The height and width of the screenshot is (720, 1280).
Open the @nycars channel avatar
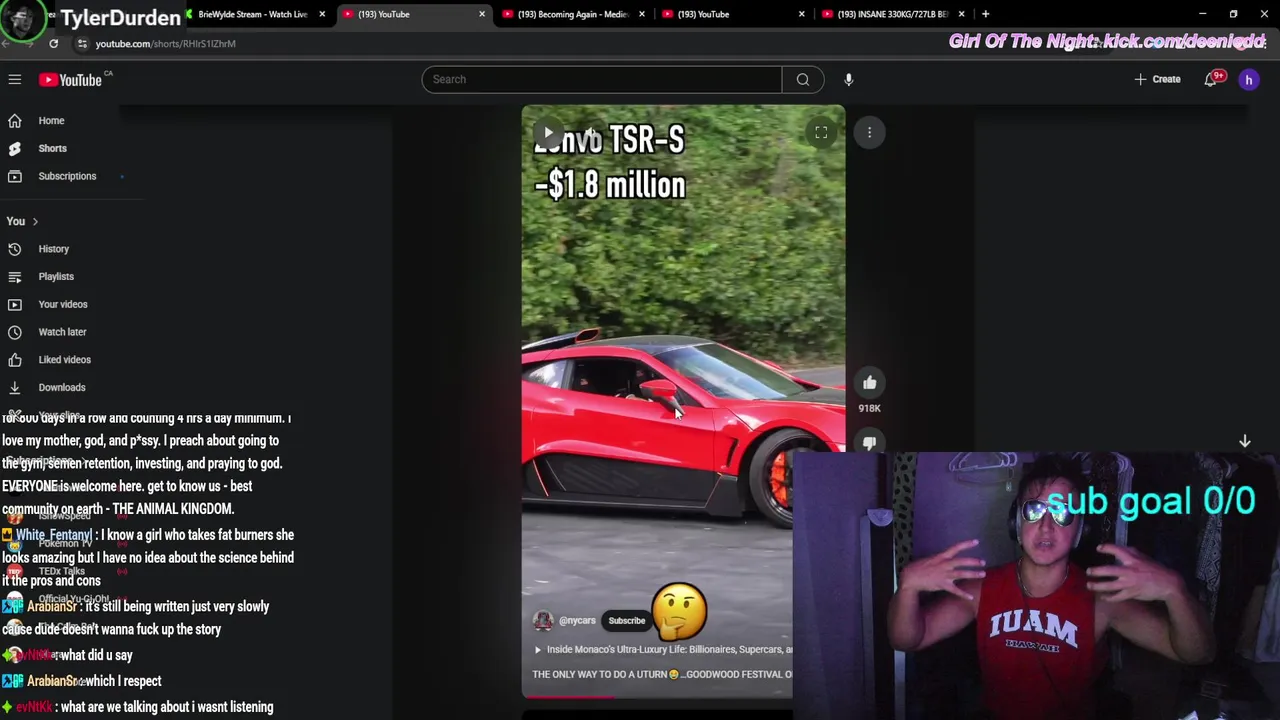tap(543, 620)
